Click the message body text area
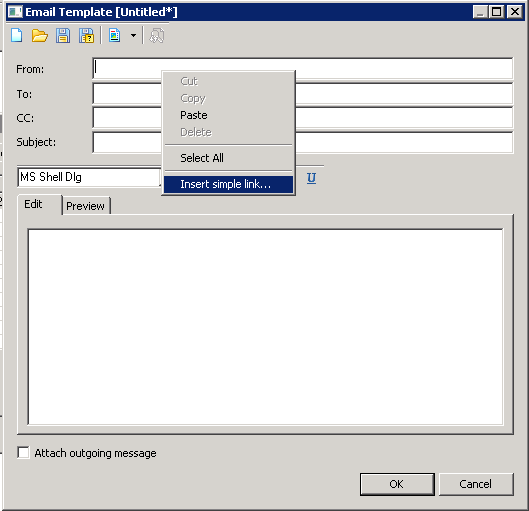The height and width of the screenshot is (511, 529). click(265, 327)
